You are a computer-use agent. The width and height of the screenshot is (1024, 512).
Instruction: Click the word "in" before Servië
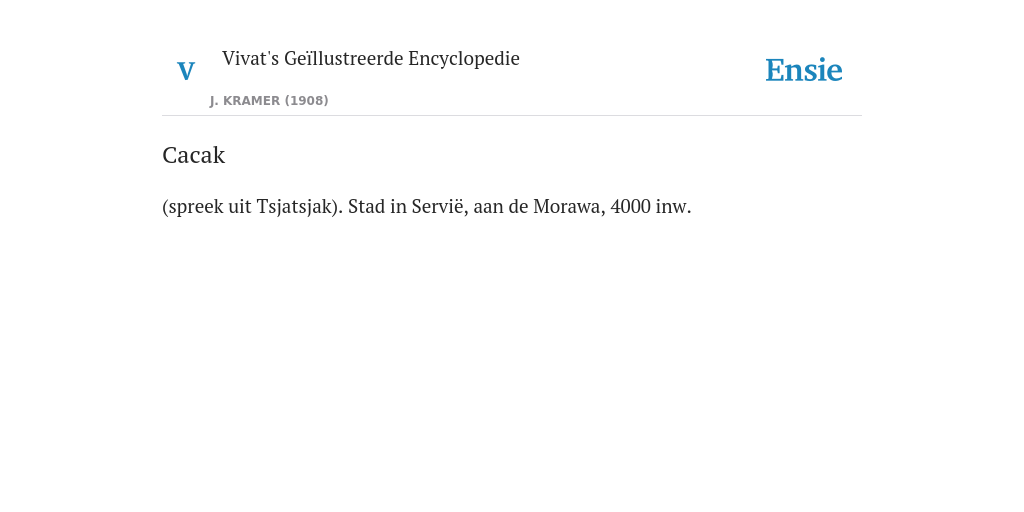point(398,206)
